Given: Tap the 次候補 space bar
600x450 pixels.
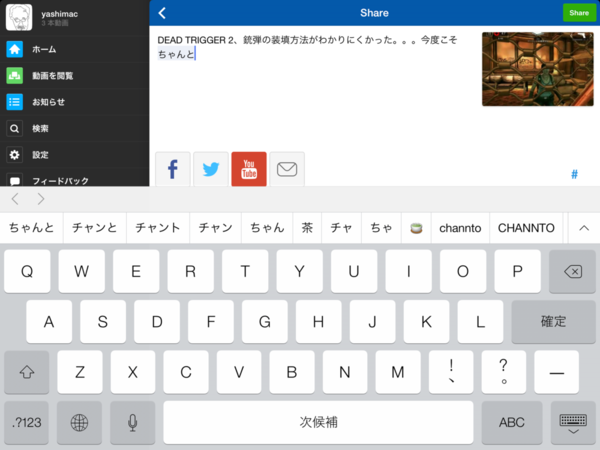Looking at the screenshot, I should pyautogui.click(x=318, y=422).
